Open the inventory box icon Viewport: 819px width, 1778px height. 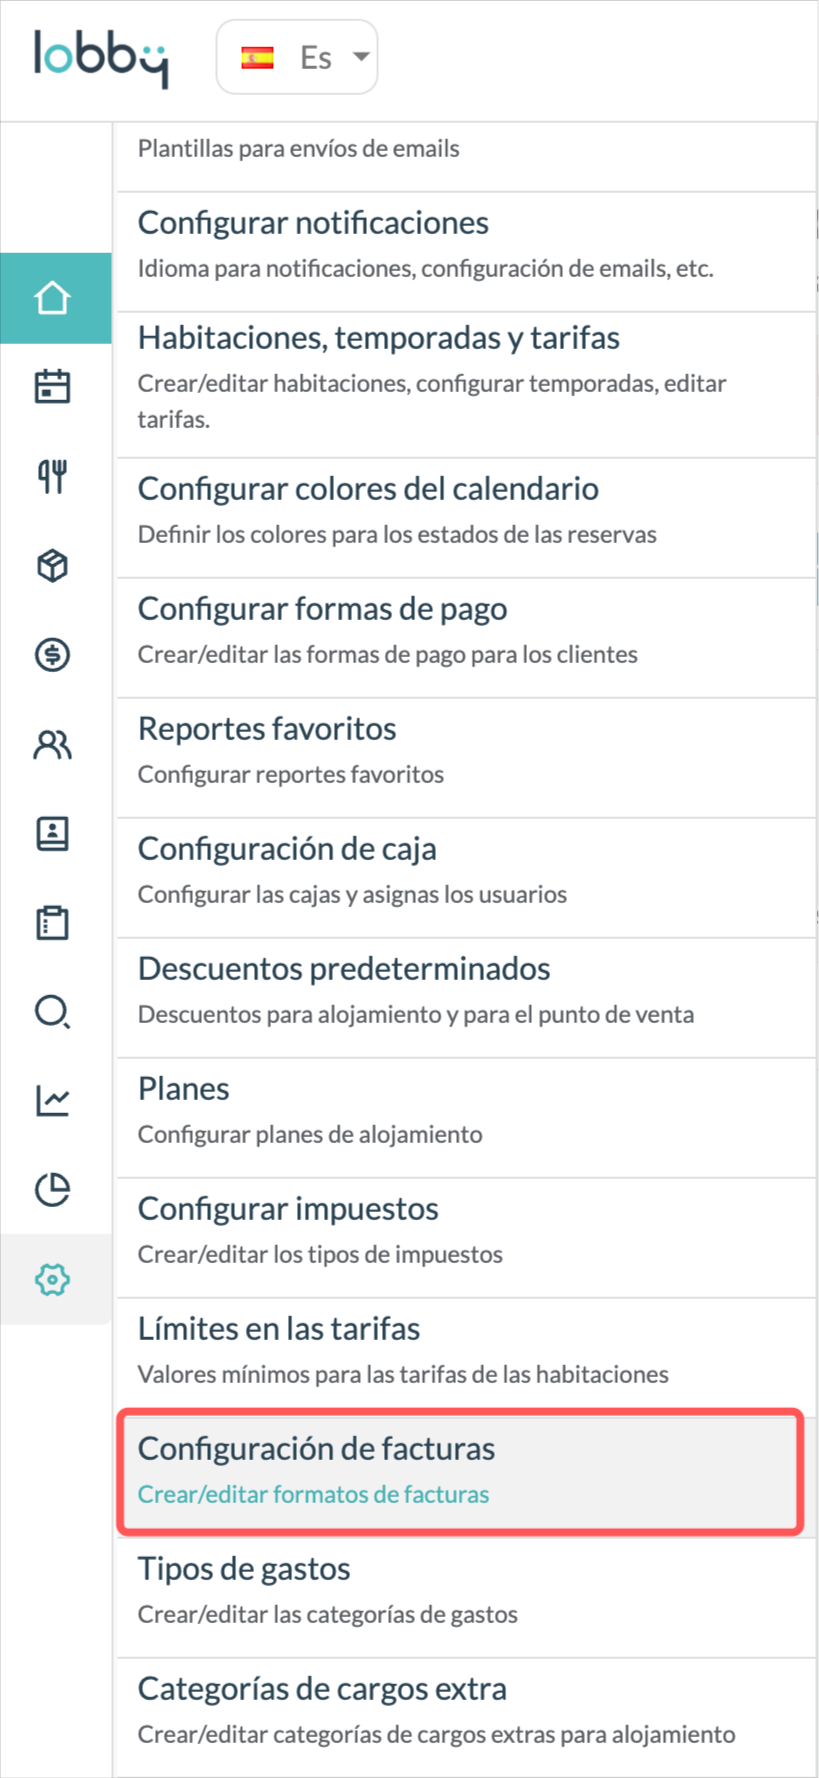(53, 566)
